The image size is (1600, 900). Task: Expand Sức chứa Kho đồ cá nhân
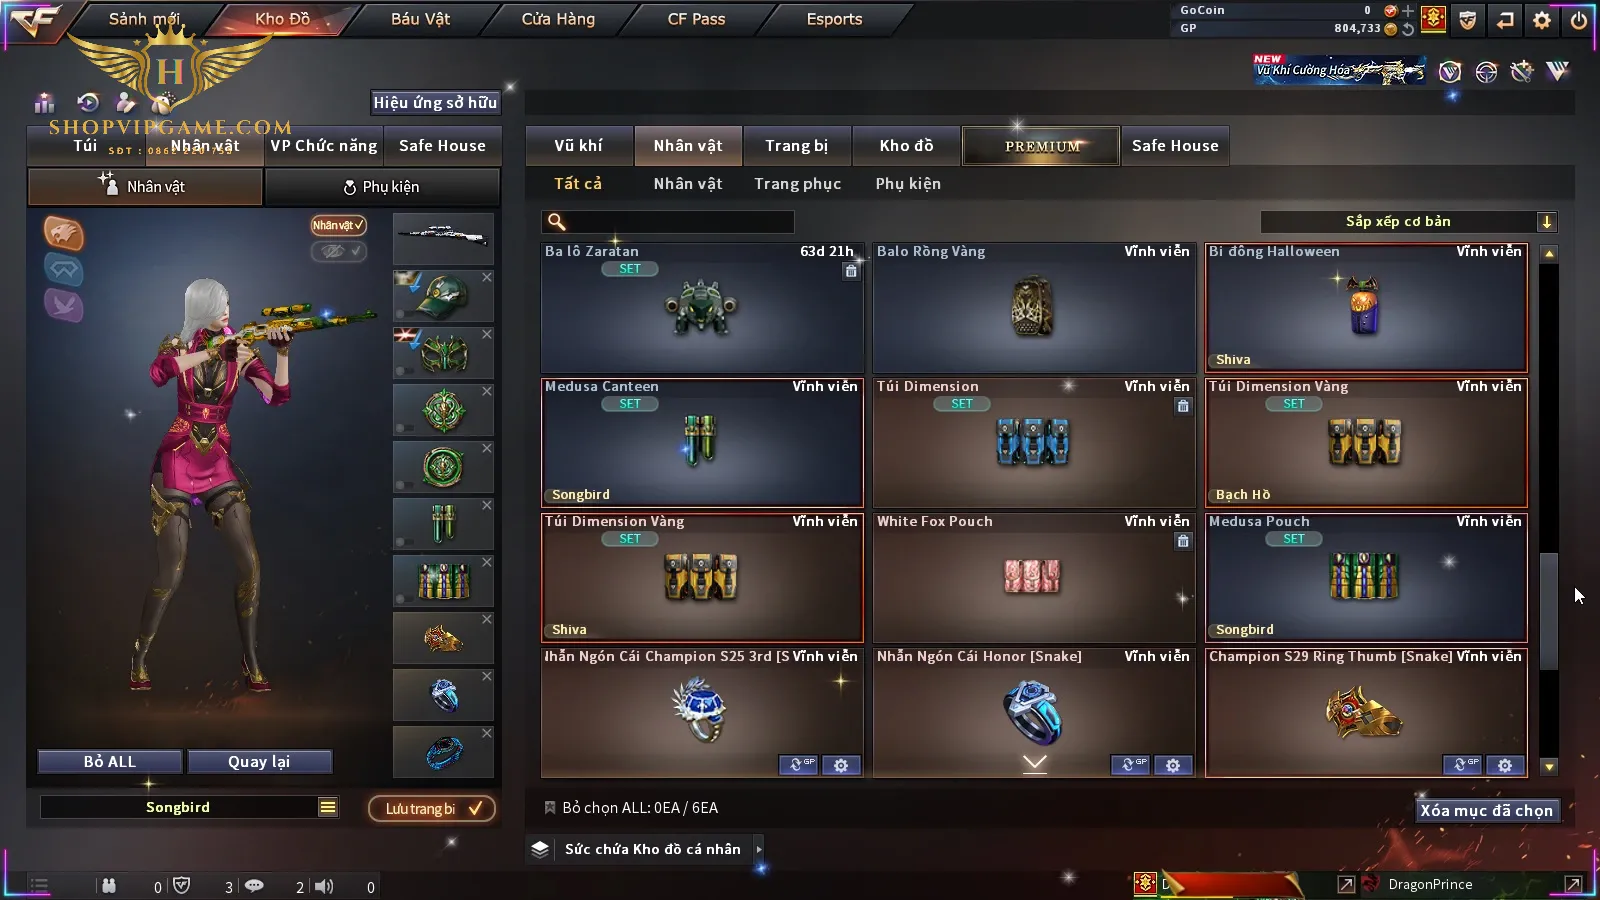(x=759, y=849)
